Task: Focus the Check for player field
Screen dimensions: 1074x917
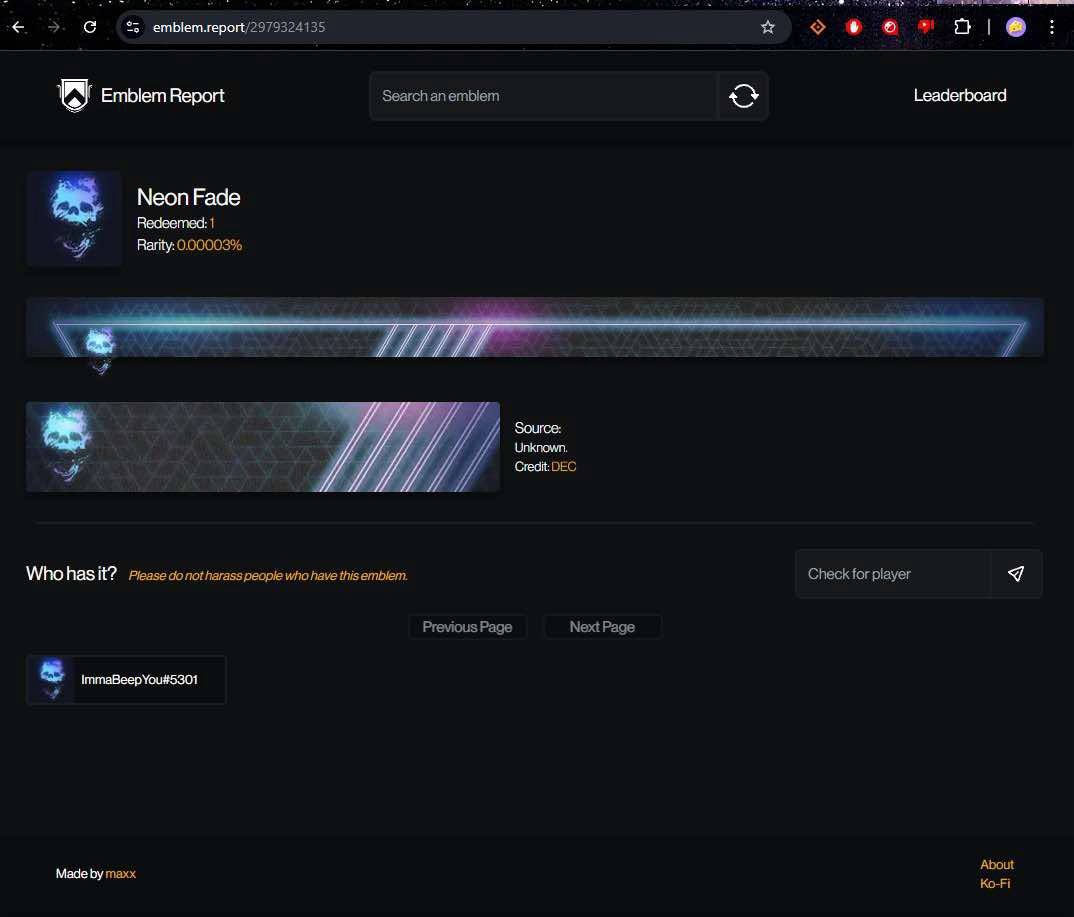Action: pos(893,574)
